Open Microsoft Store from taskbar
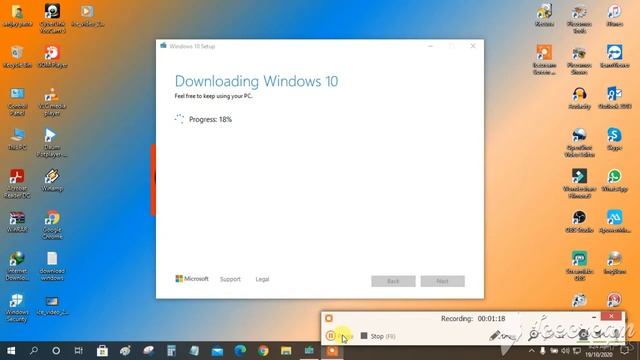Image resolution: width=640 pixels, height=360 pixels. (x=102, y=351)
